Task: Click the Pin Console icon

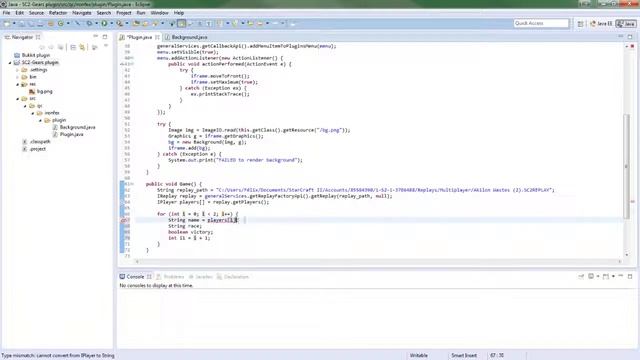Action: [581, 276]
